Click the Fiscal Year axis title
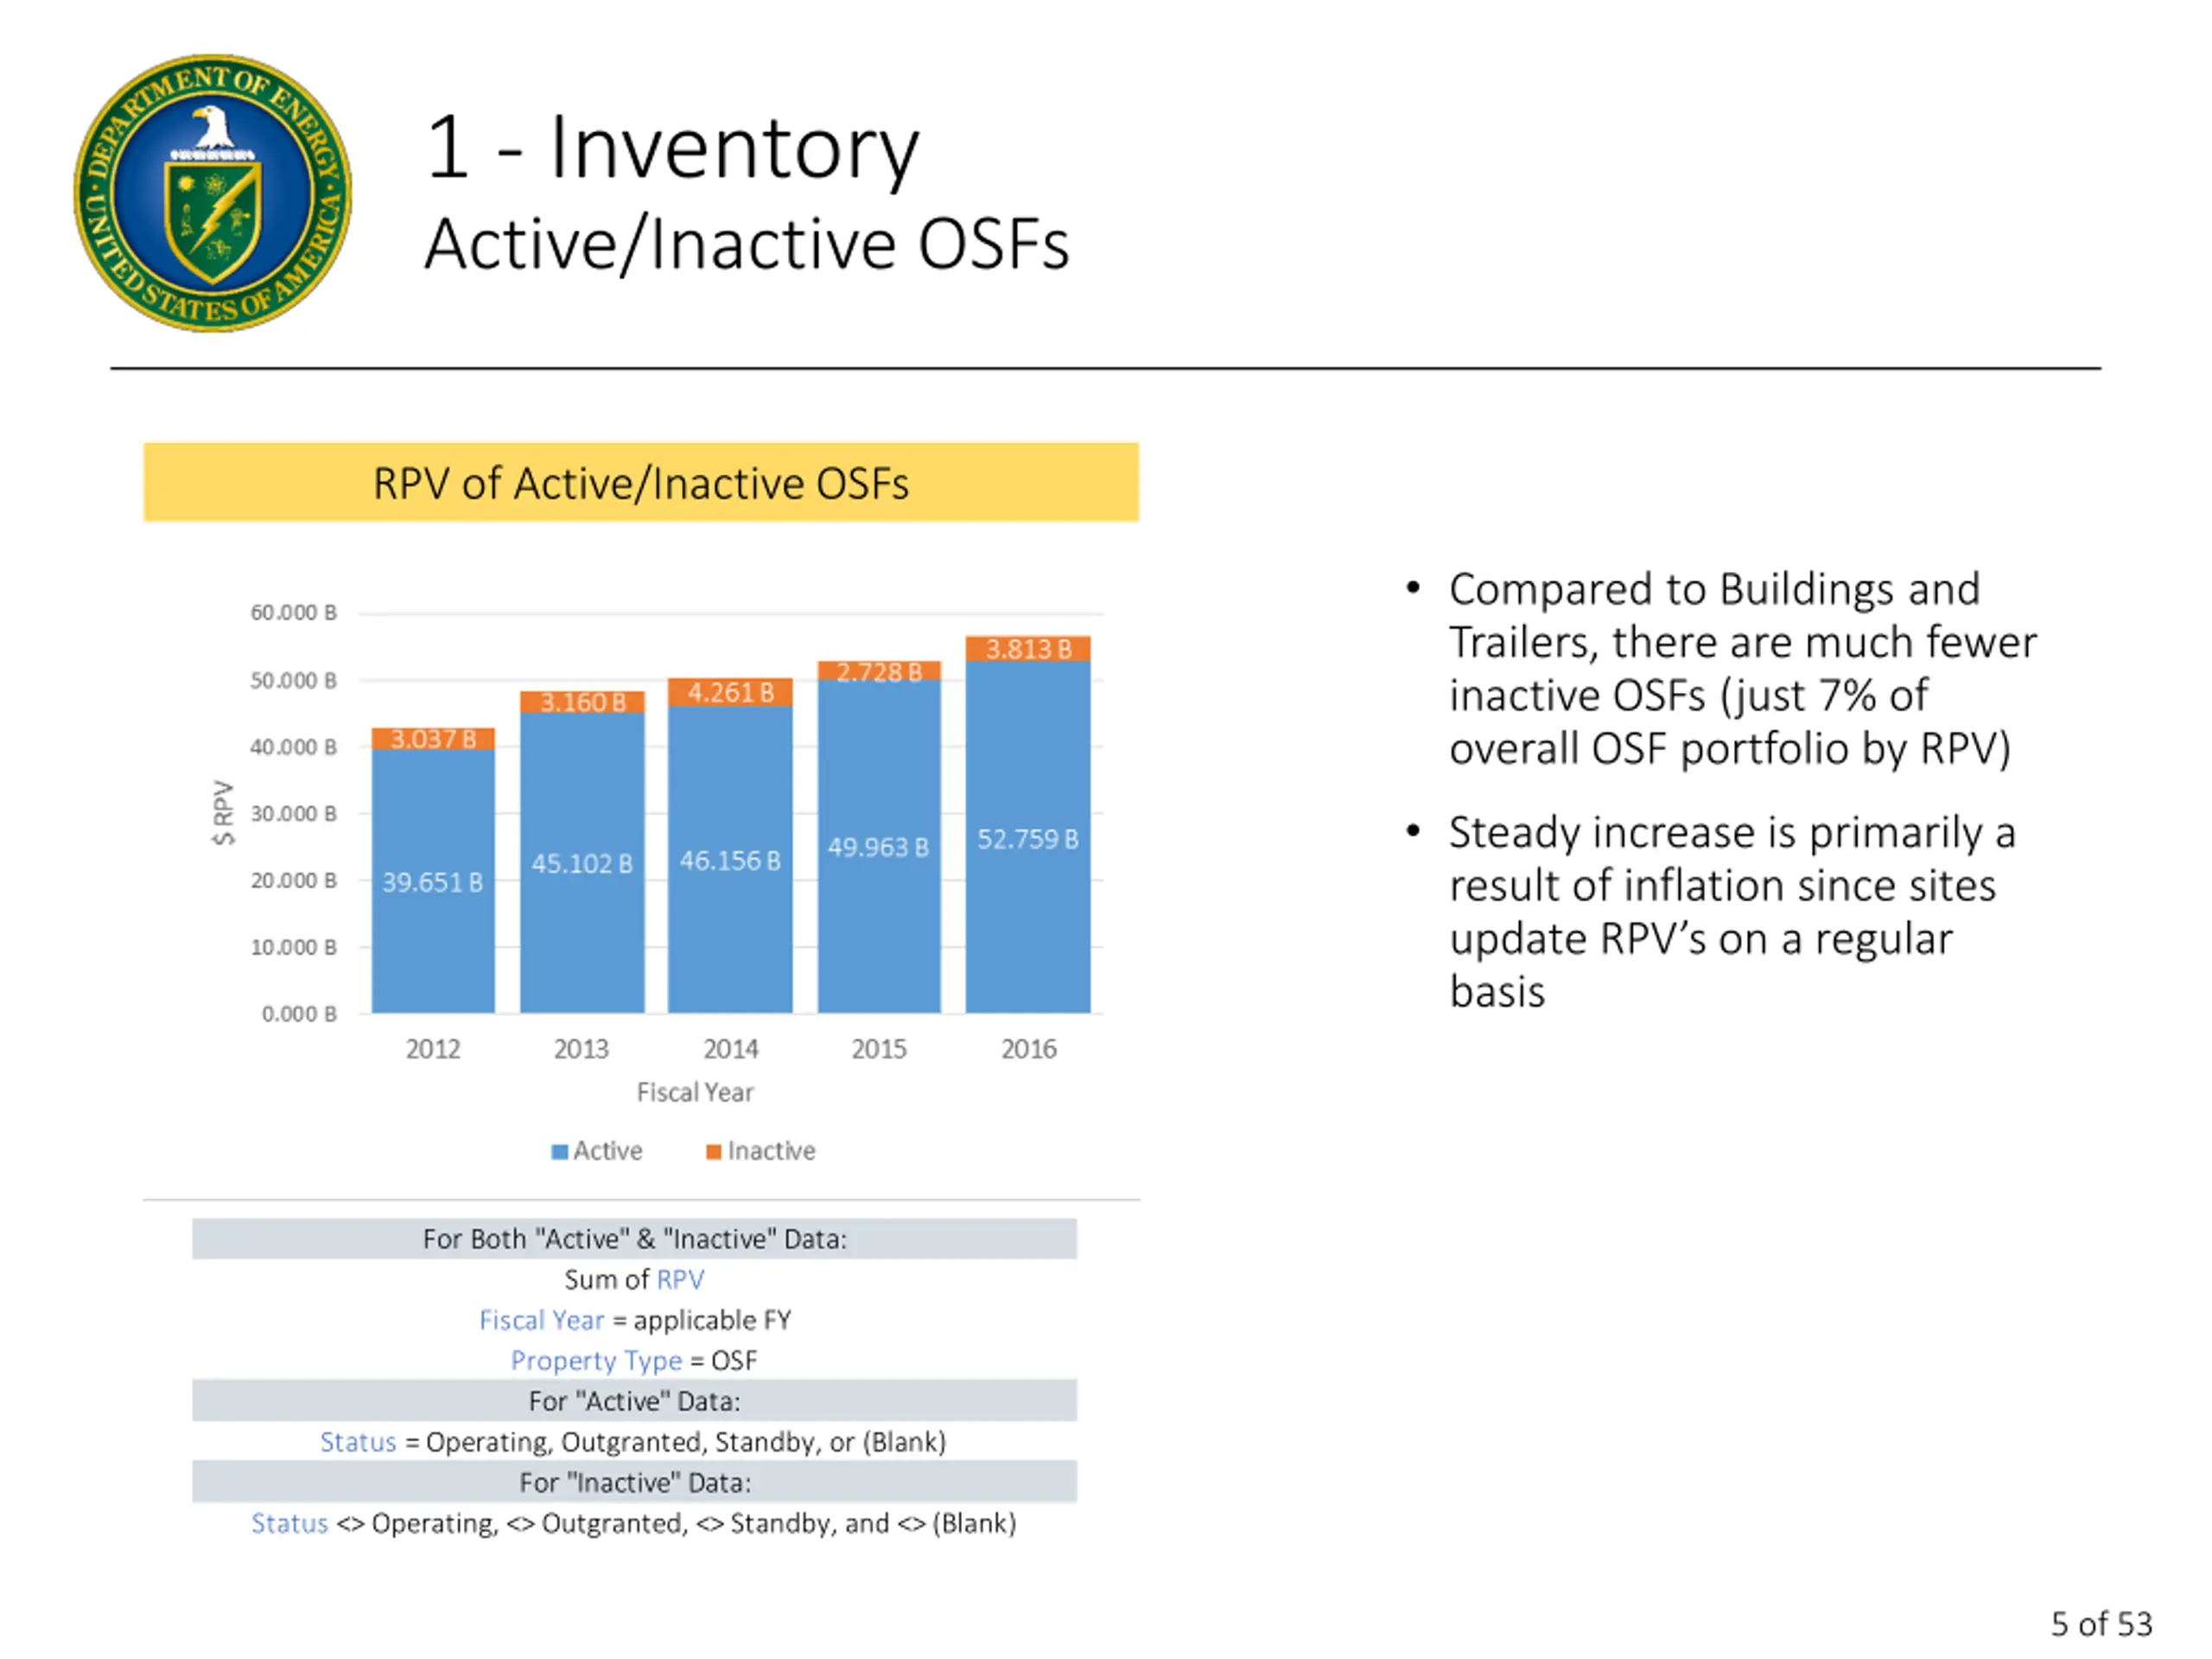The image size is (2212, 1659). [x=695, y=1092]
